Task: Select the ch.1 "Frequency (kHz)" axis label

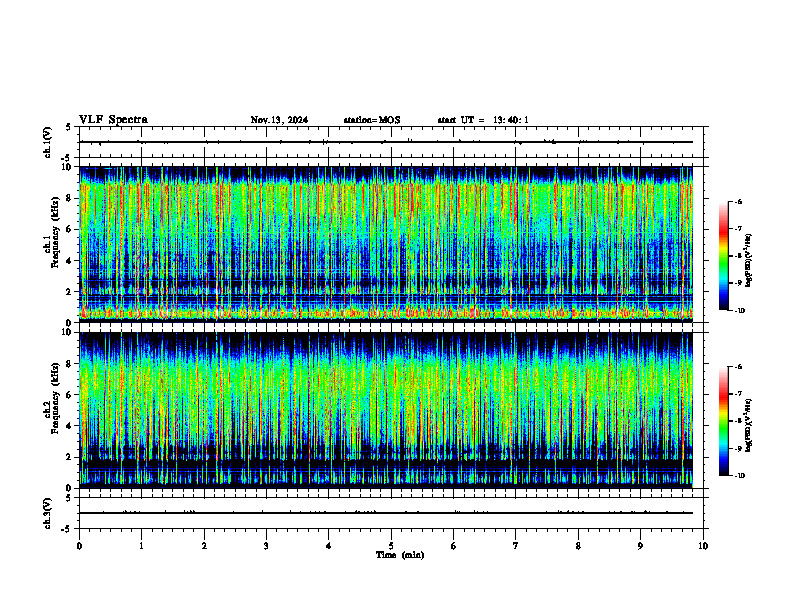Action: point(55,232)
